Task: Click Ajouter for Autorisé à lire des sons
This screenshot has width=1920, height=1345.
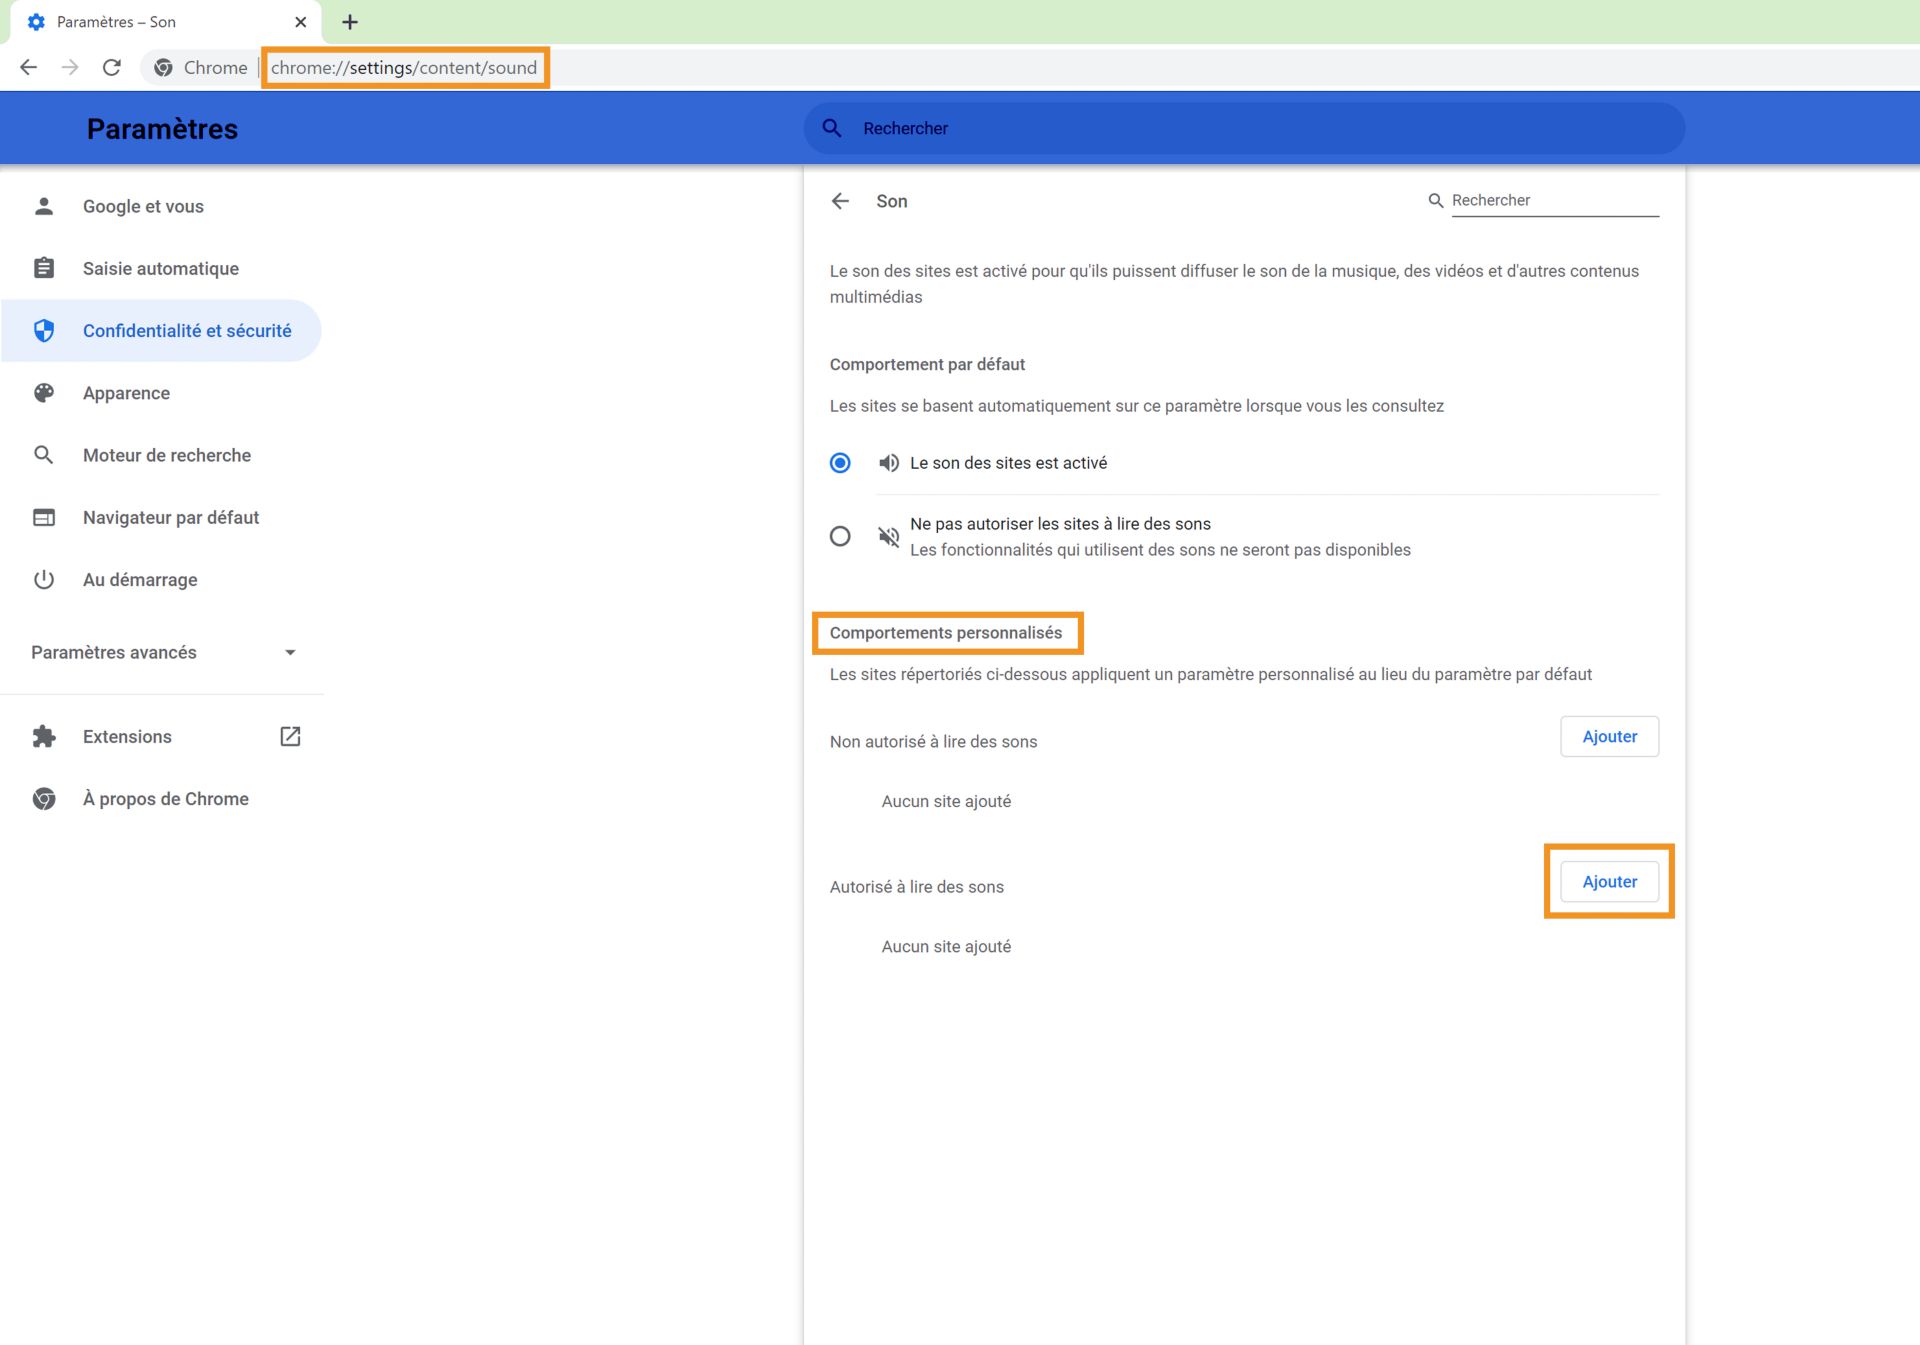Action: pos(1608,881)
